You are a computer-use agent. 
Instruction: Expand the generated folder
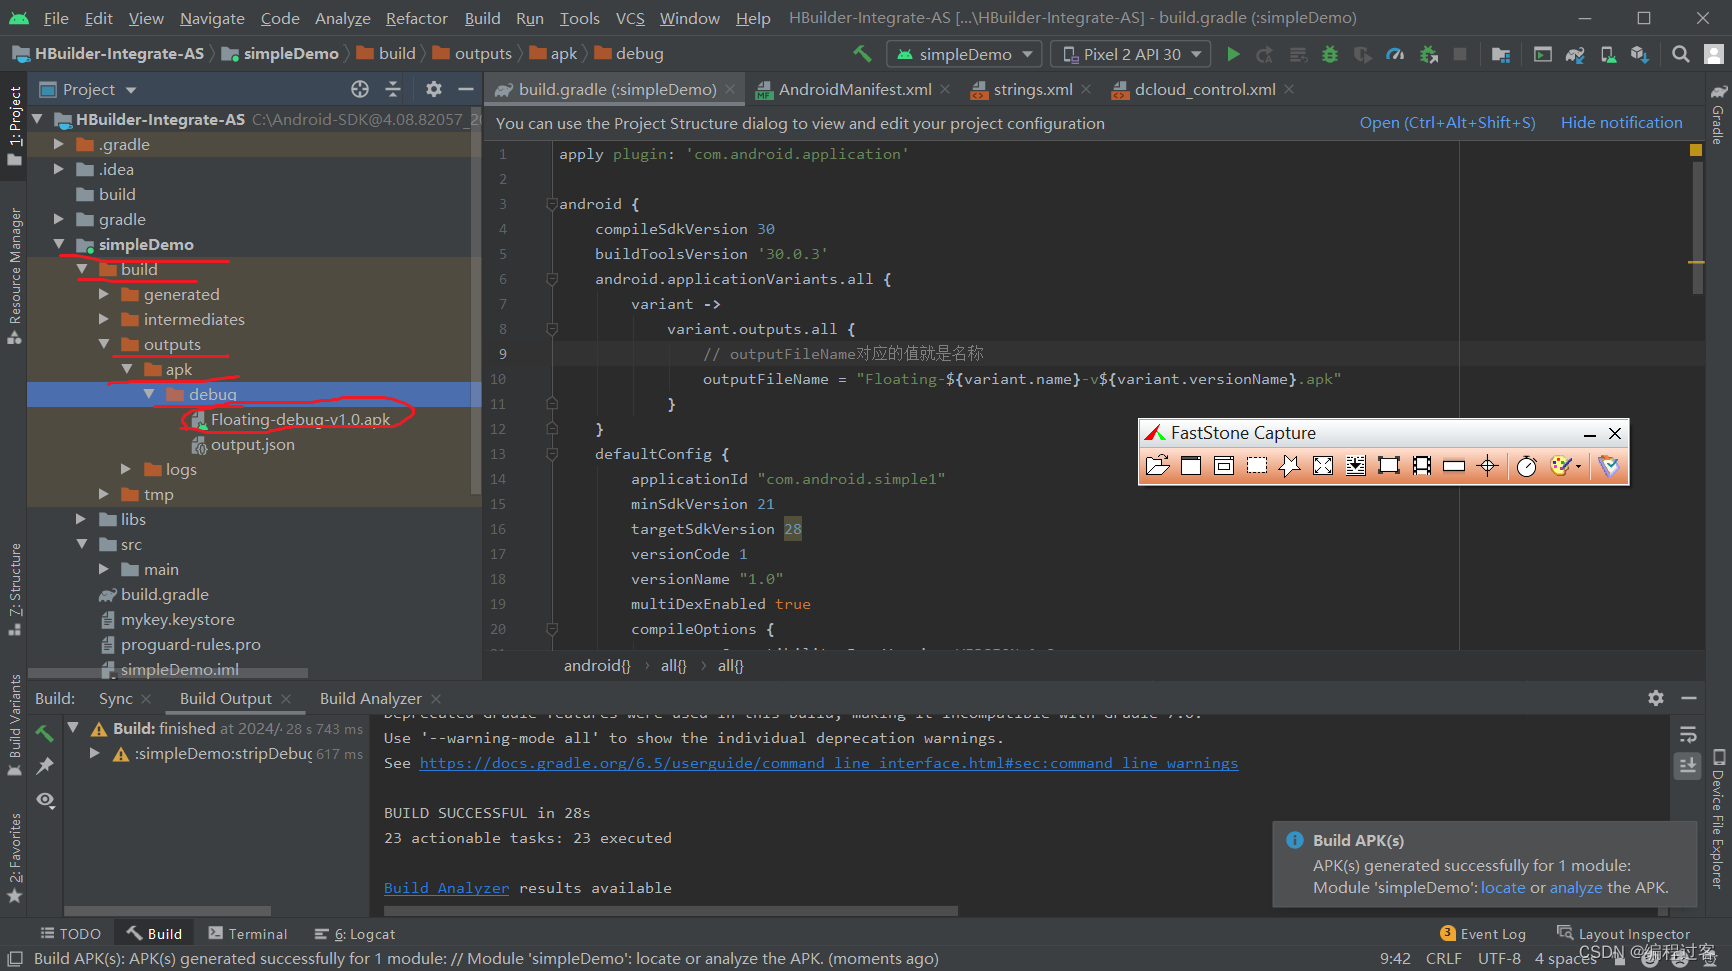[x=104, y=294]
